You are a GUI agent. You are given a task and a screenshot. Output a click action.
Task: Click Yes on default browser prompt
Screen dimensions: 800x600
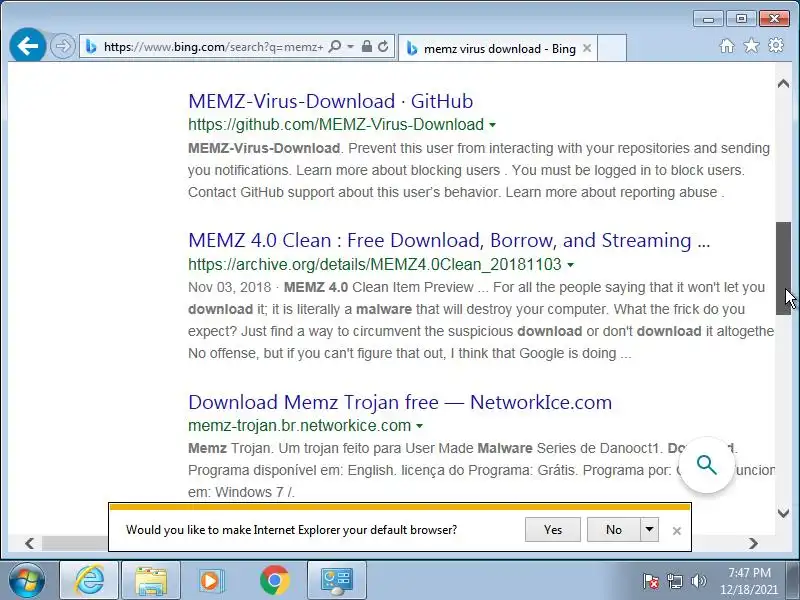pos(553,530)
